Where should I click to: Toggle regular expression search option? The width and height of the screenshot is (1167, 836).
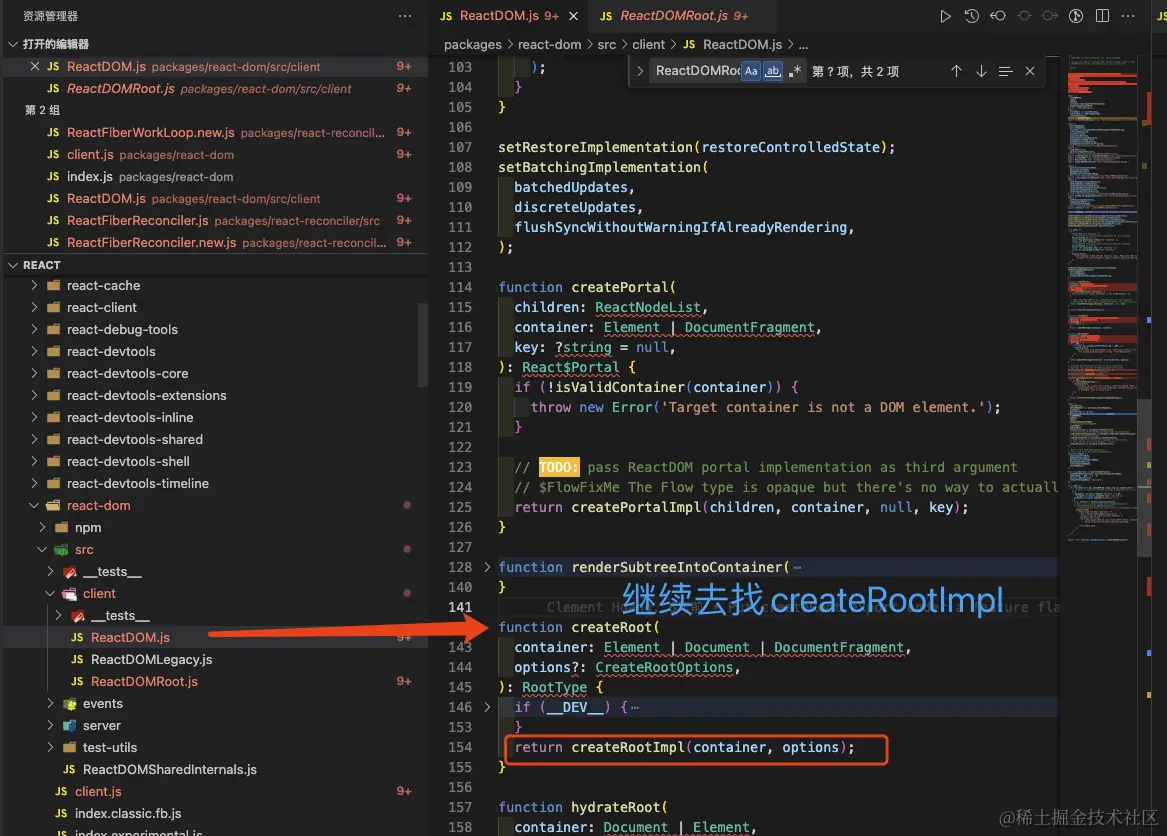794,71
